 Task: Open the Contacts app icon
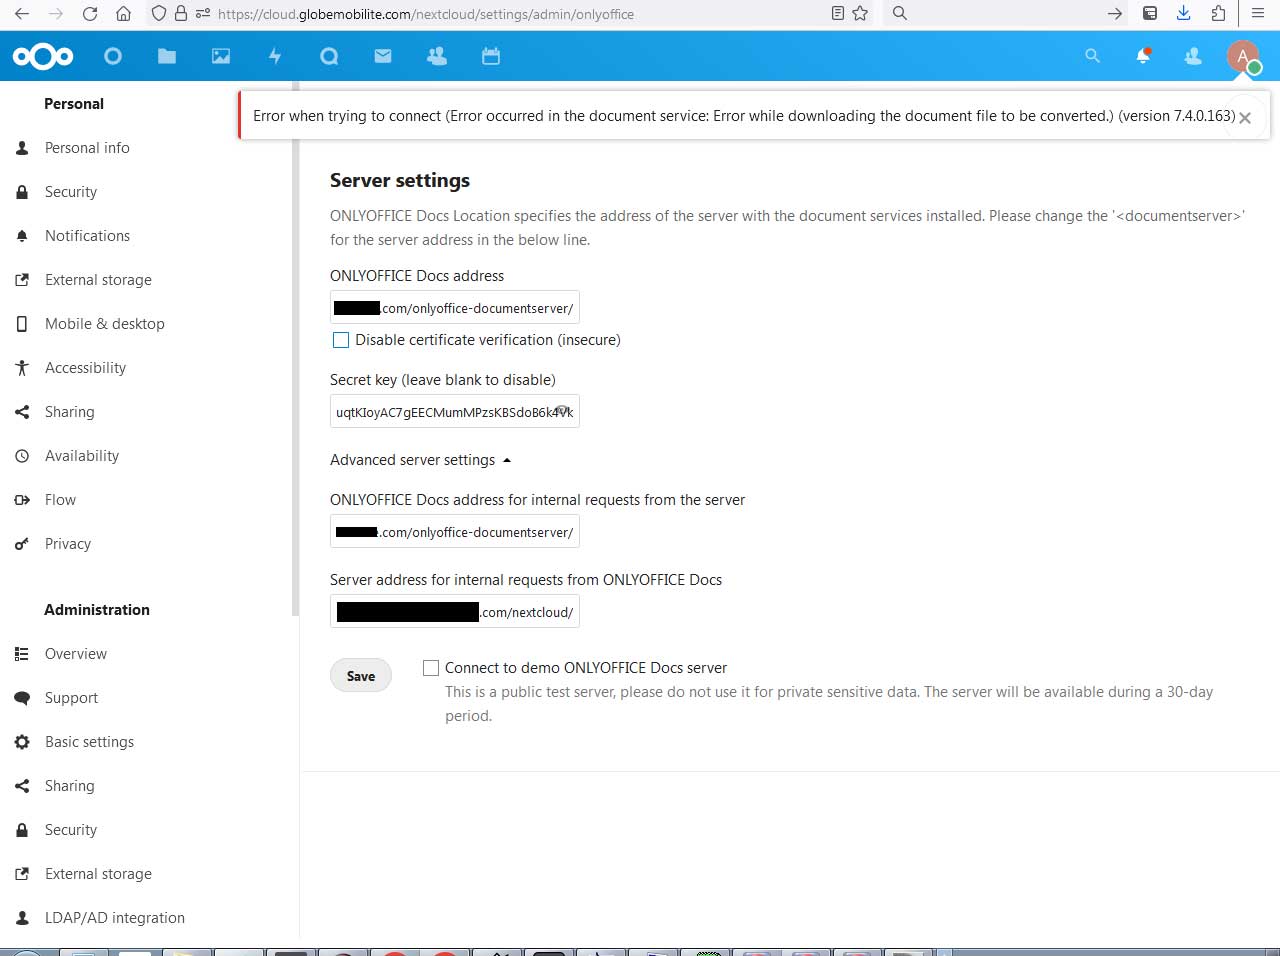(x=437, y=56)
